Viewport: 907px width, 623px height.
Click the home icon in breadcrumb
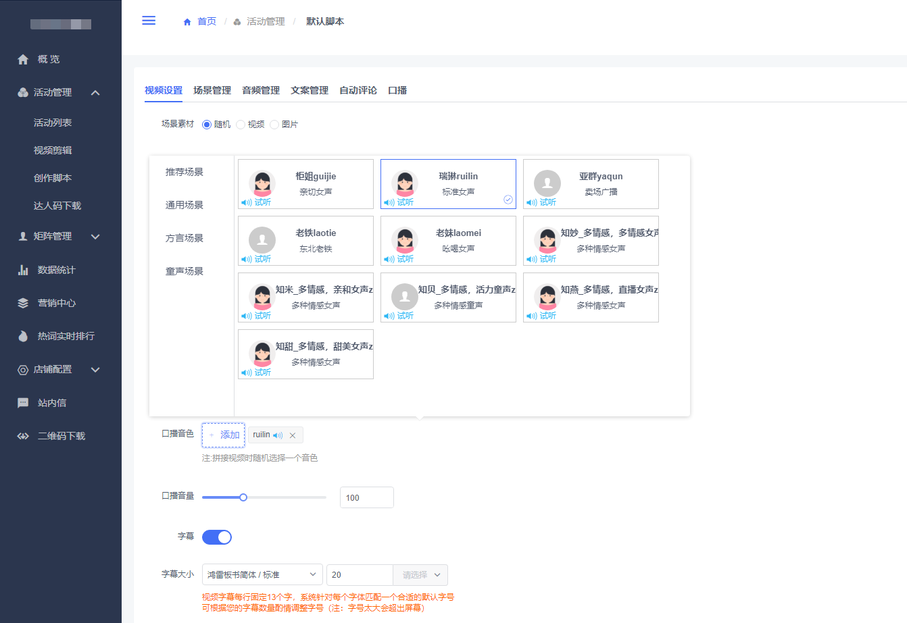click(x=187, y=22)
